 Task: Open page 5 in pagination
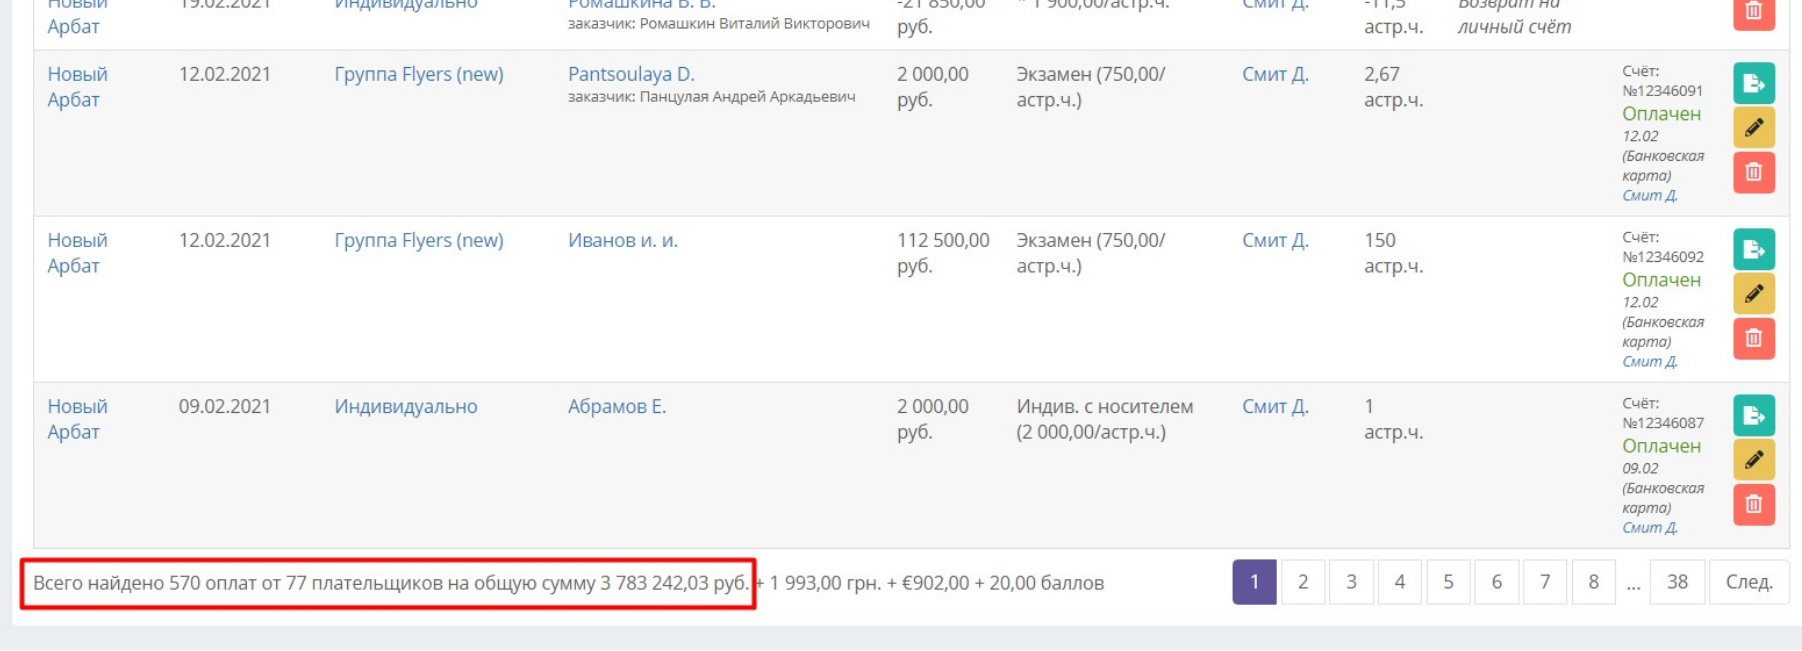pyautogui.click(x=1448, y=582)
